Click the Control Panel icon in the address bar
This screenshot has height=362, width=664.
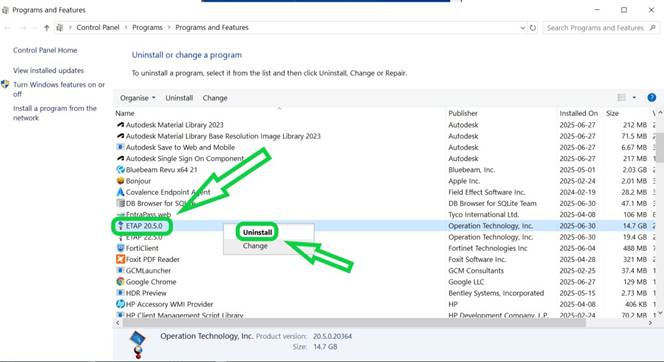[60, 28]
